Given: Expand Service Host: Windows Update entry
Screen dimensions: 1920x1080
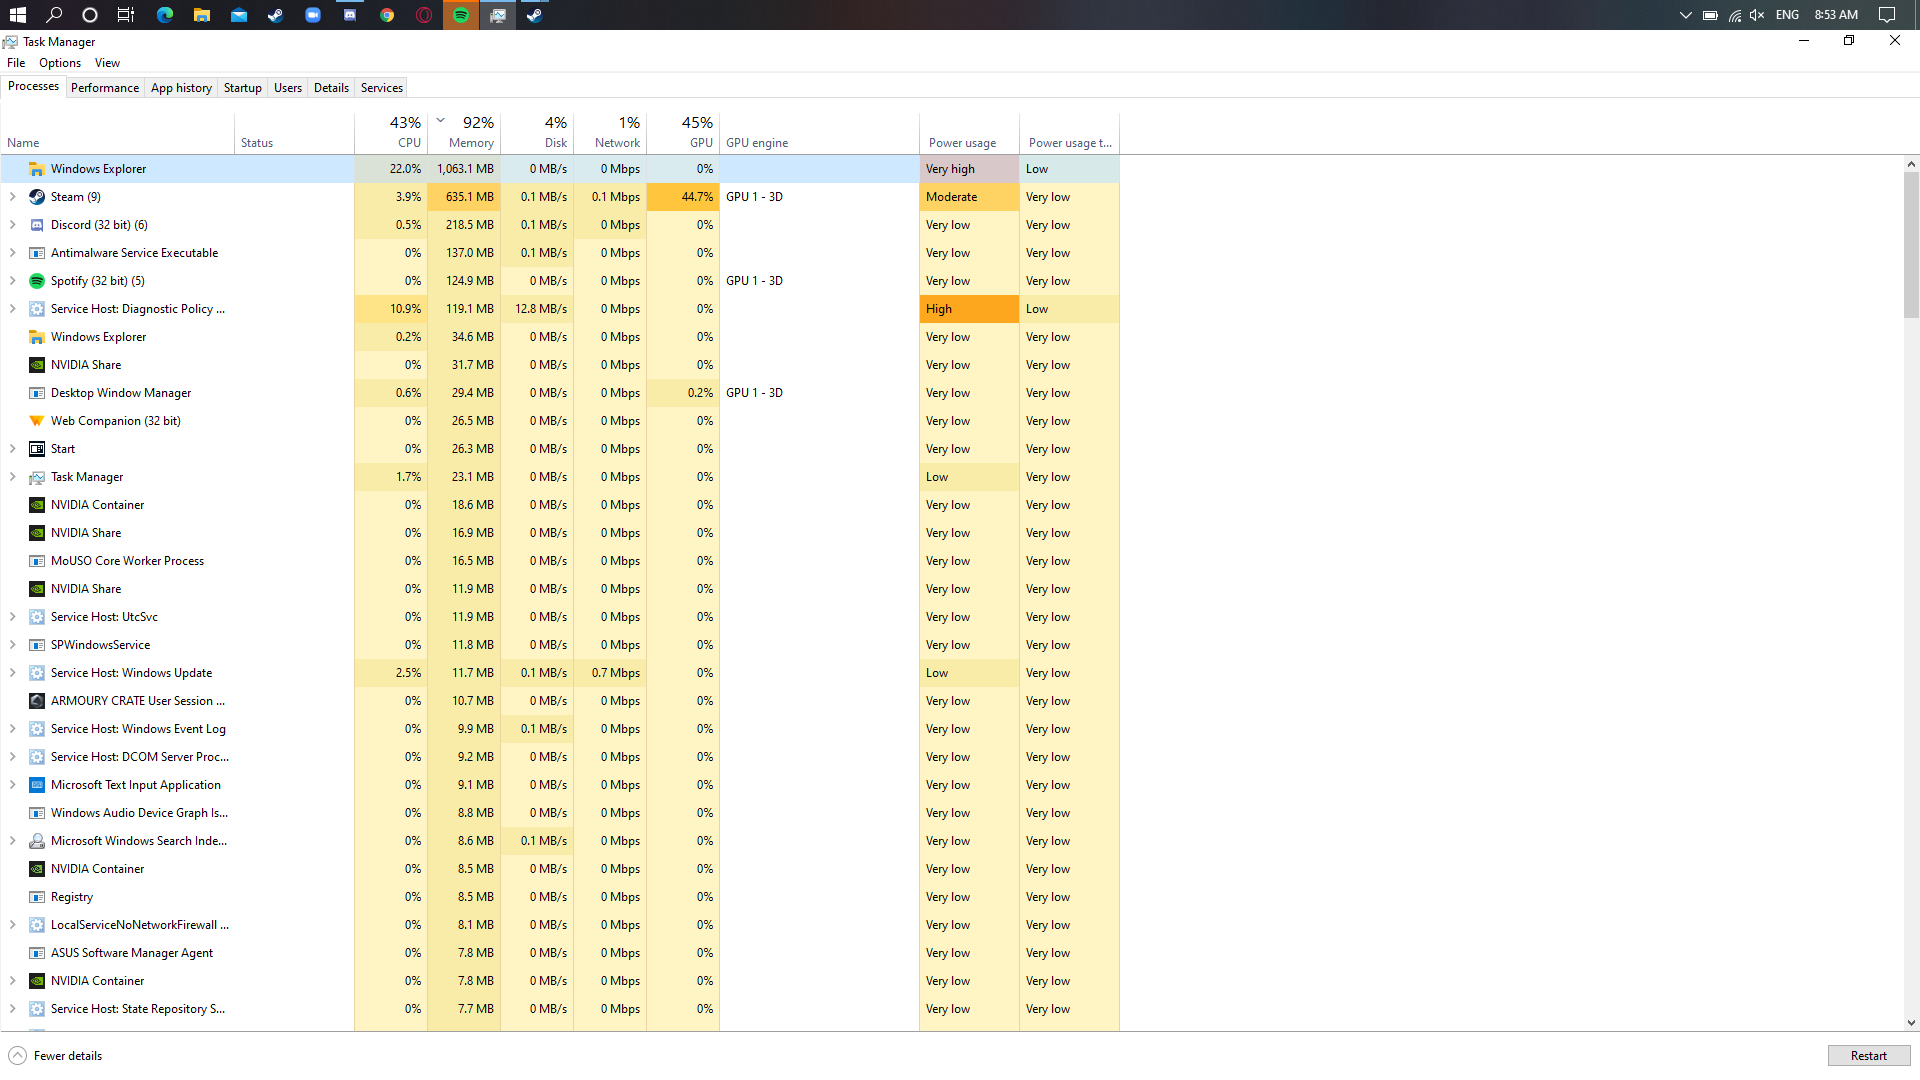Looking at the screenshot, I should tap(12, 673).
